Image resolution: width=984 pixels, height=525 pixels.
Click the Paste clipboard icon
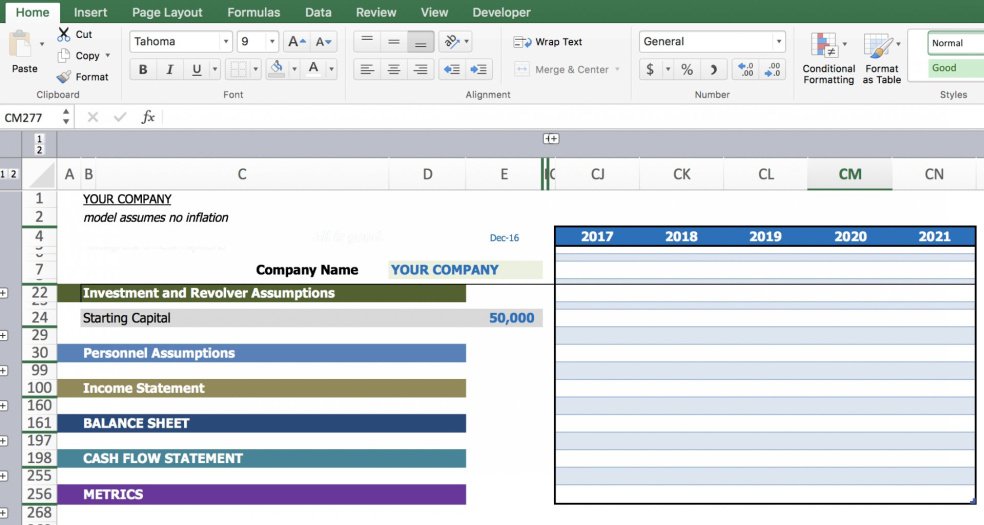click(x=20, y=45)
